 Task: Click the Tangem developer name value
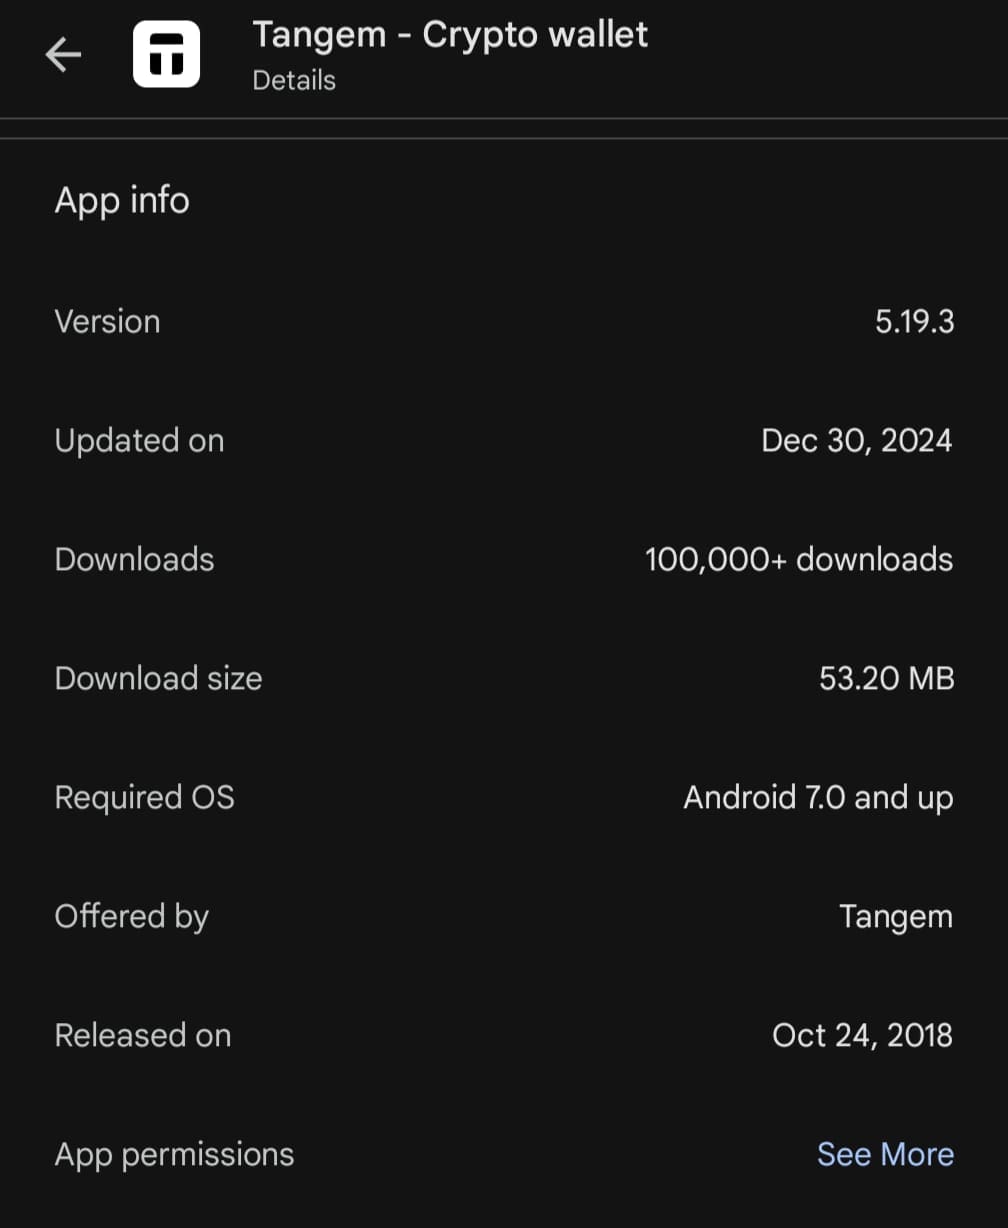coord(895,916)
